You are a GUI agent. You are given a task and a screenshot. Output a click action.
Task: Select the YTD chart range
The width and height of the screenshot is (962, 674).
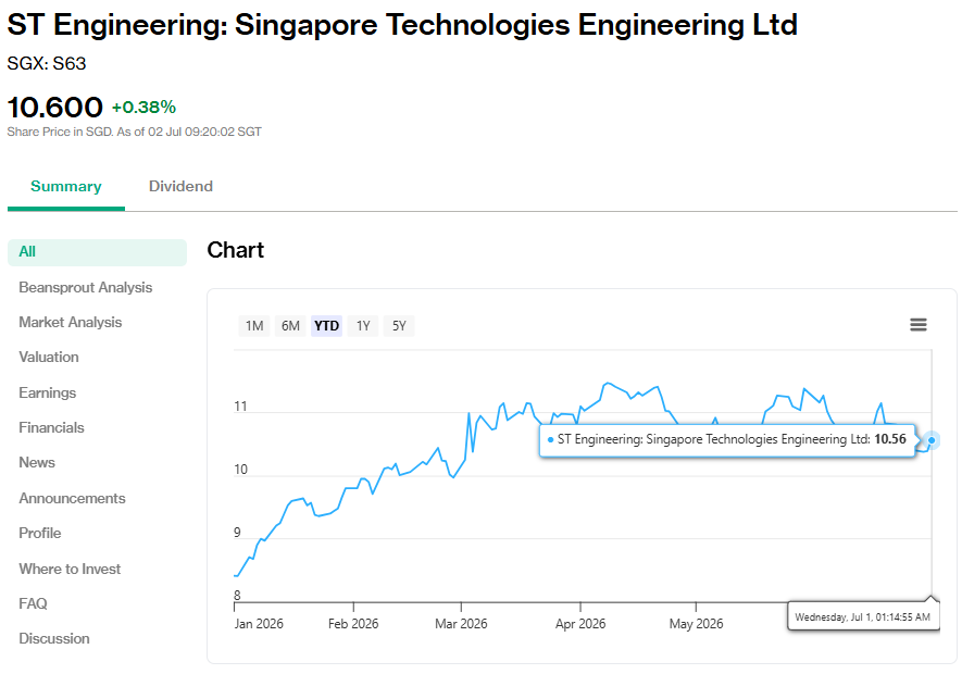[326, 326]
